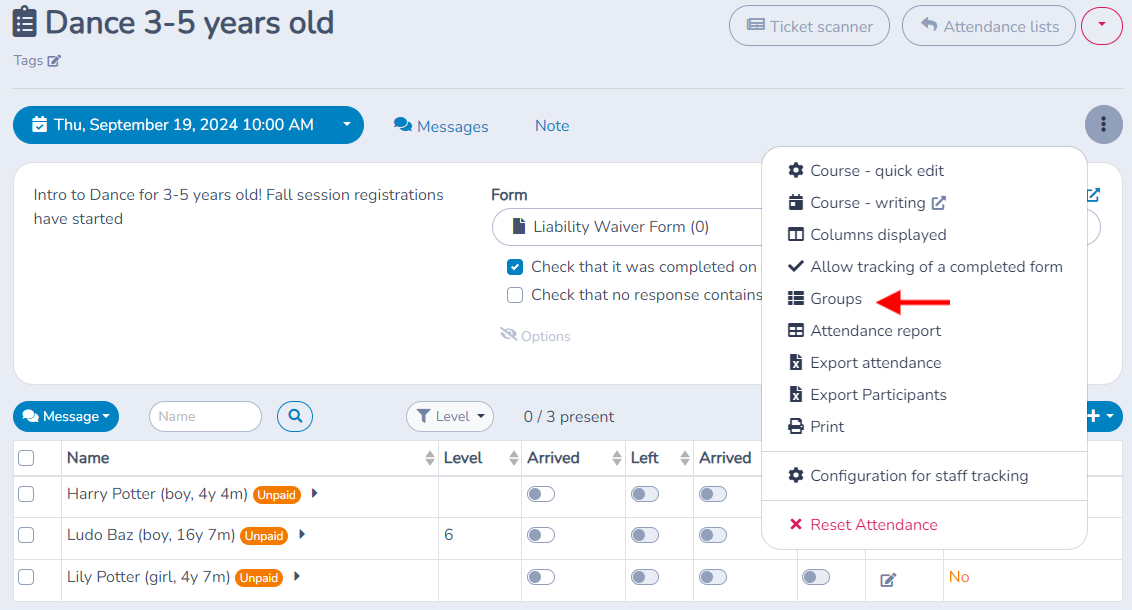This screenshot has width=1132, height=610.
Task: Tick the select-all checkbox in table header
Action: 26,458
